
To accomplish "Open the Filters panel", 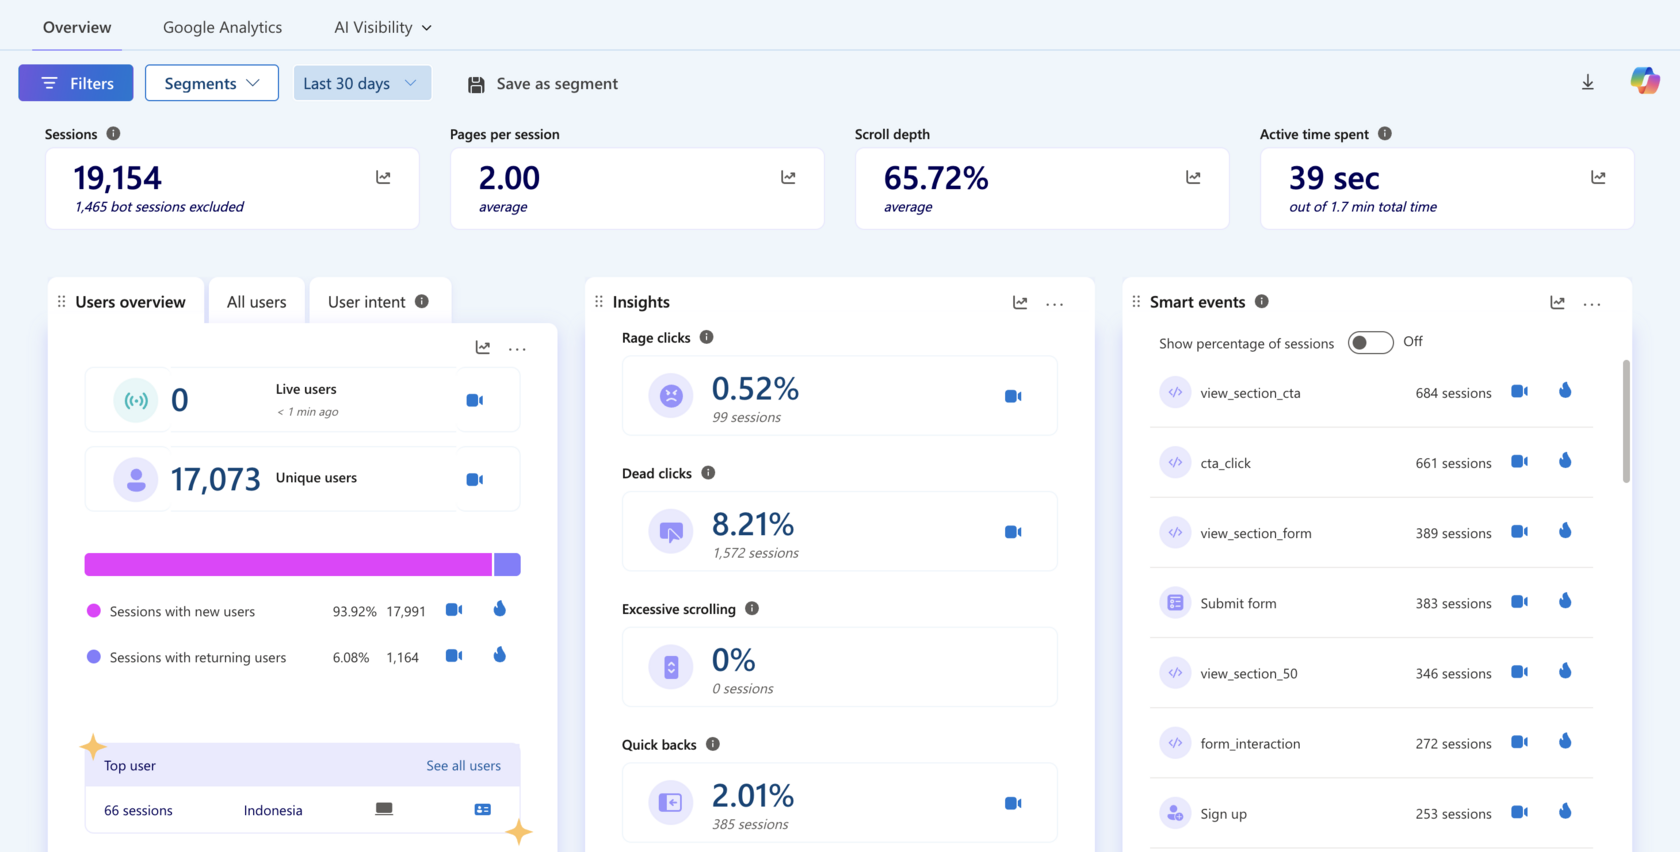I will coord(76,83).
